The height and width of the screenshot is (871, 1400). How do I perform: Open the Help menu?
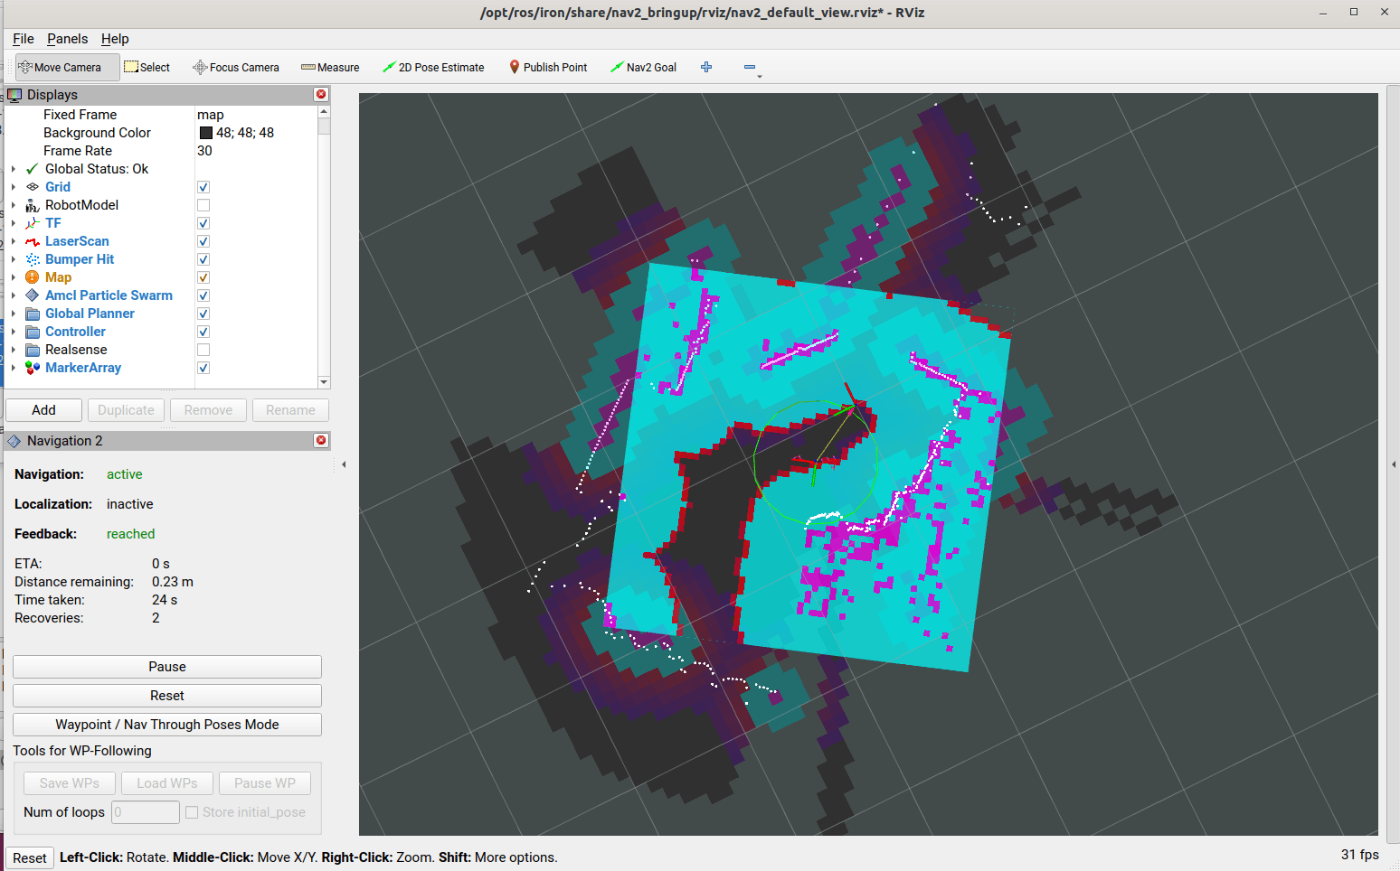115,39
